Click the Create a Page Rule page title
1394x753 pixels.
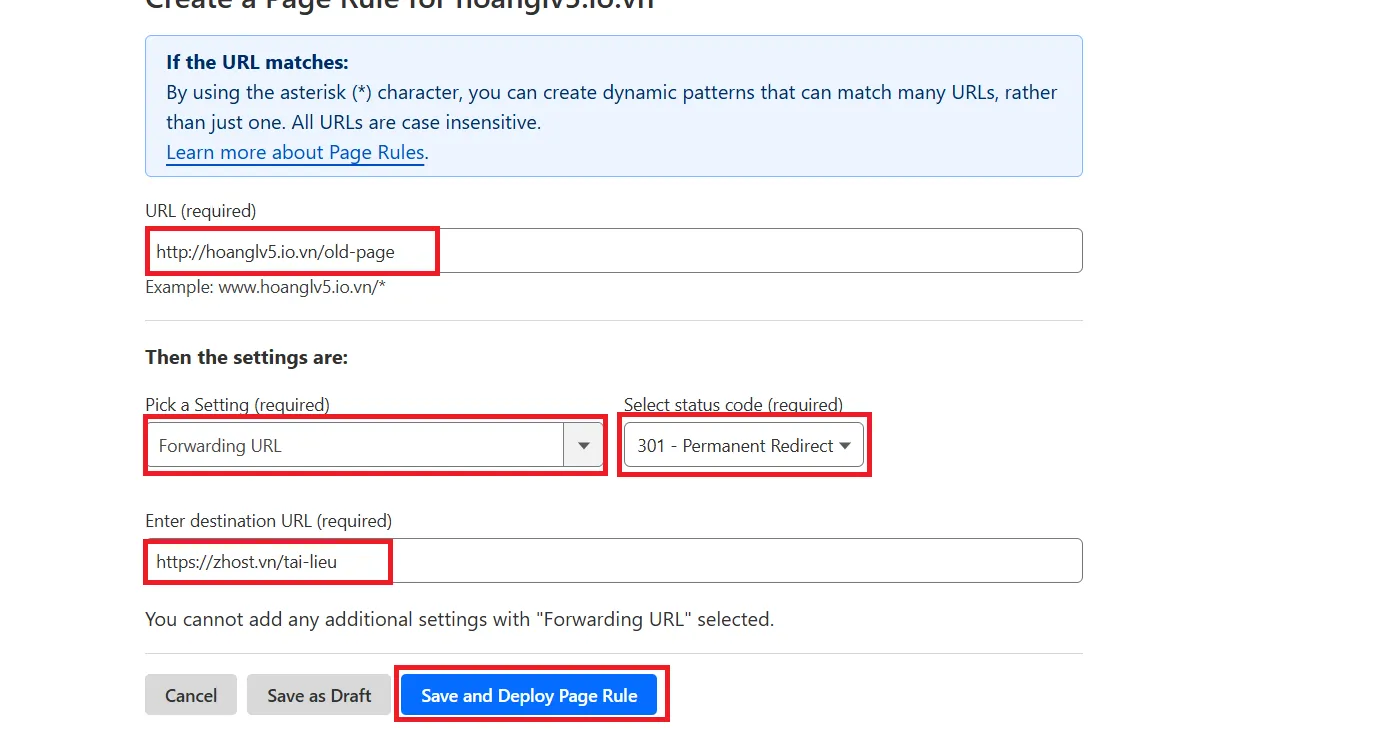coord(400,4)
